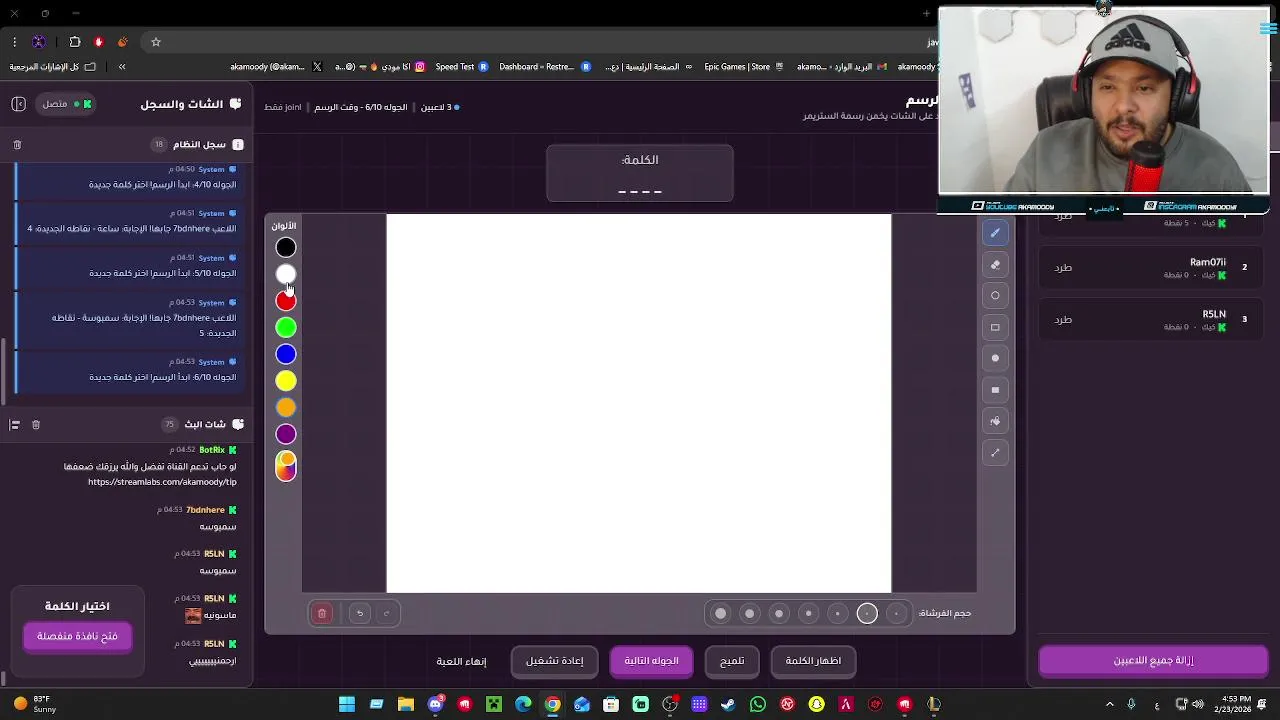
Task: Select the paint bucket fill tool
Action: [995, 421]
